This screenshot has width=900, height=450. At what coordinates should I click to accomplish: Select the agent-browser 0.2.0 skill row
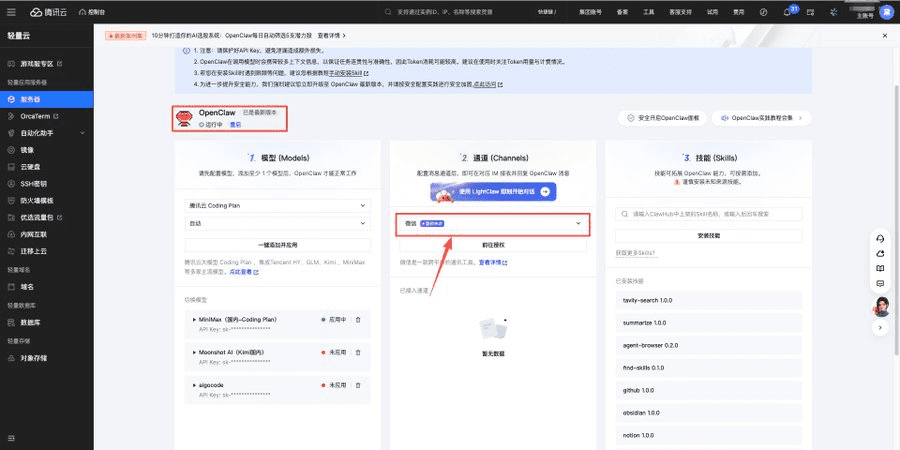point(708,345)
